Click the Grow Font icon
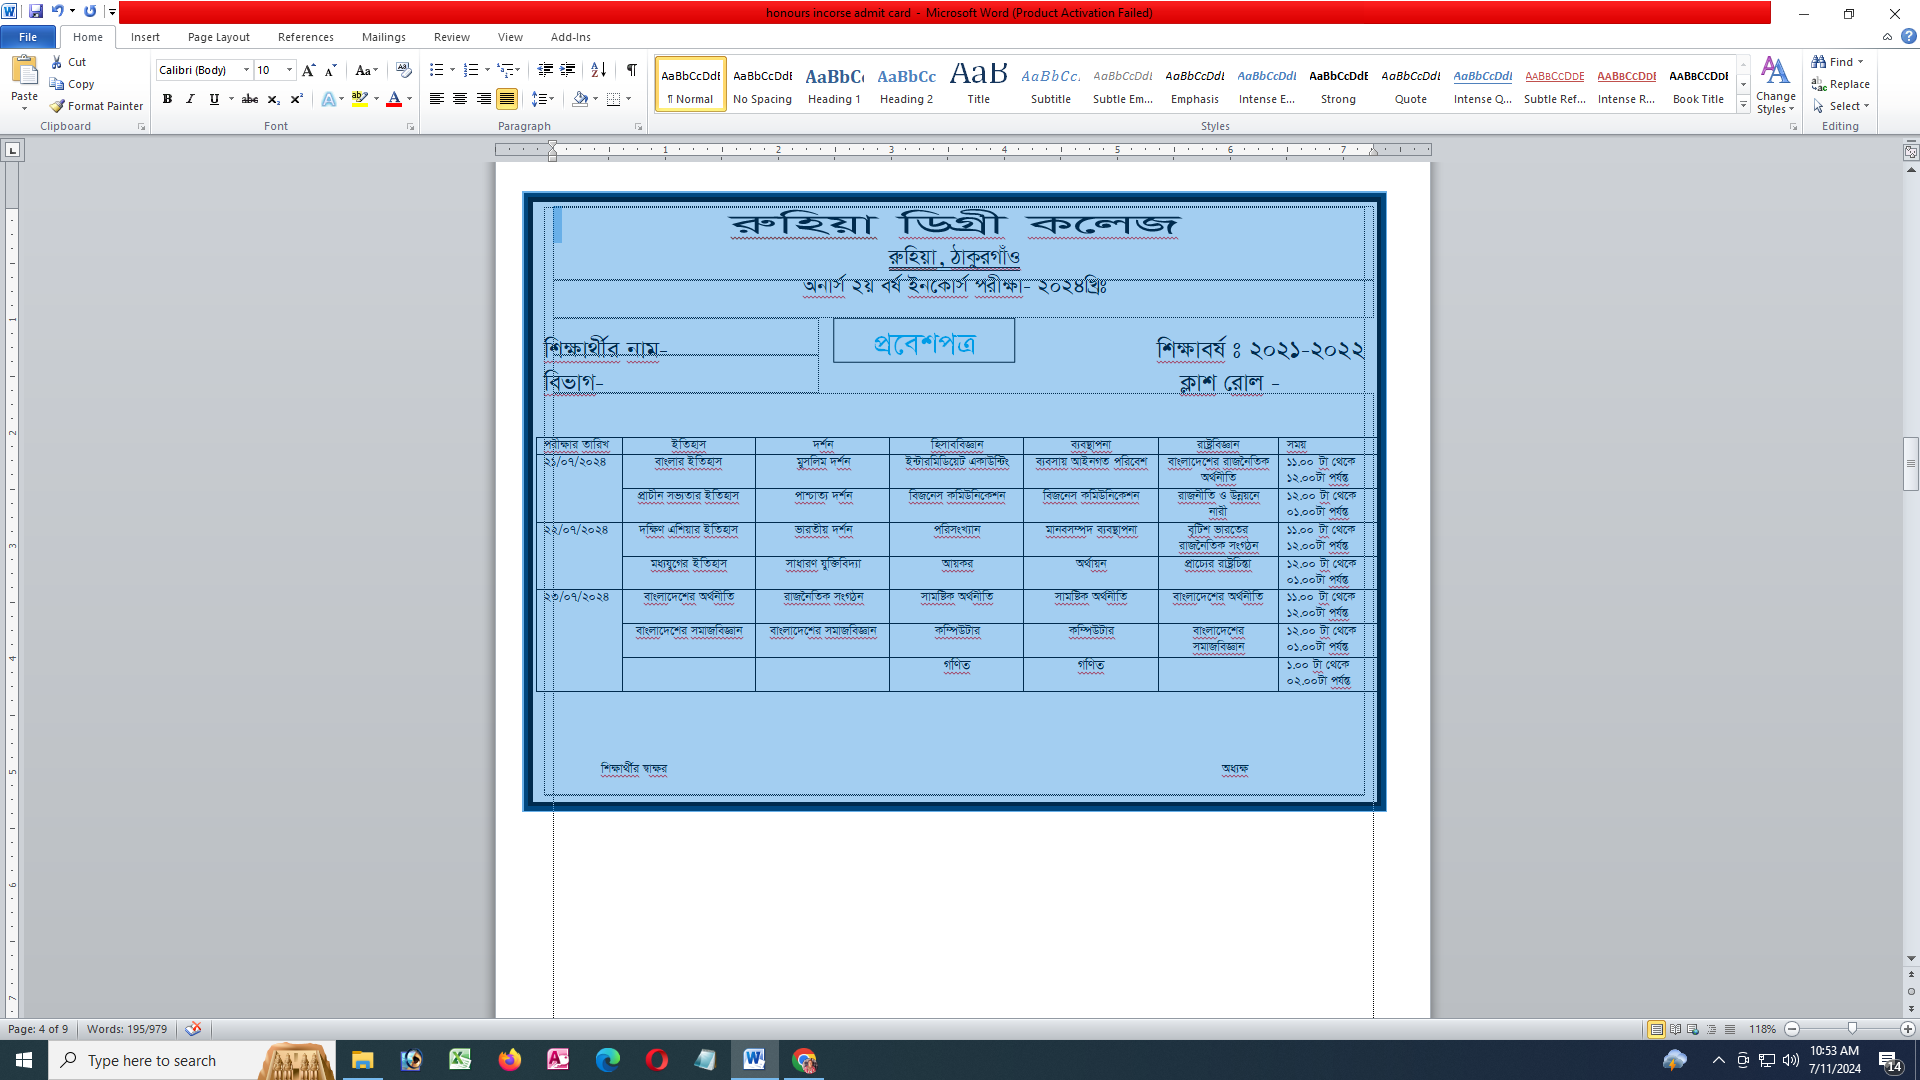The image size is (1920, 1080). (x=308, y=70)
